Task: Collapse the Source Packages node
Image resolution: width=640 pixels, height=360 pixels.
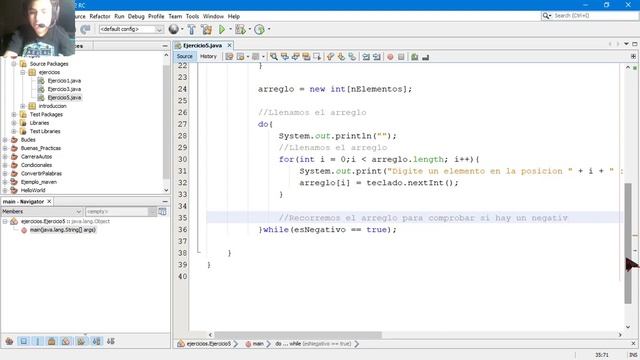Action: coord(14,64)
